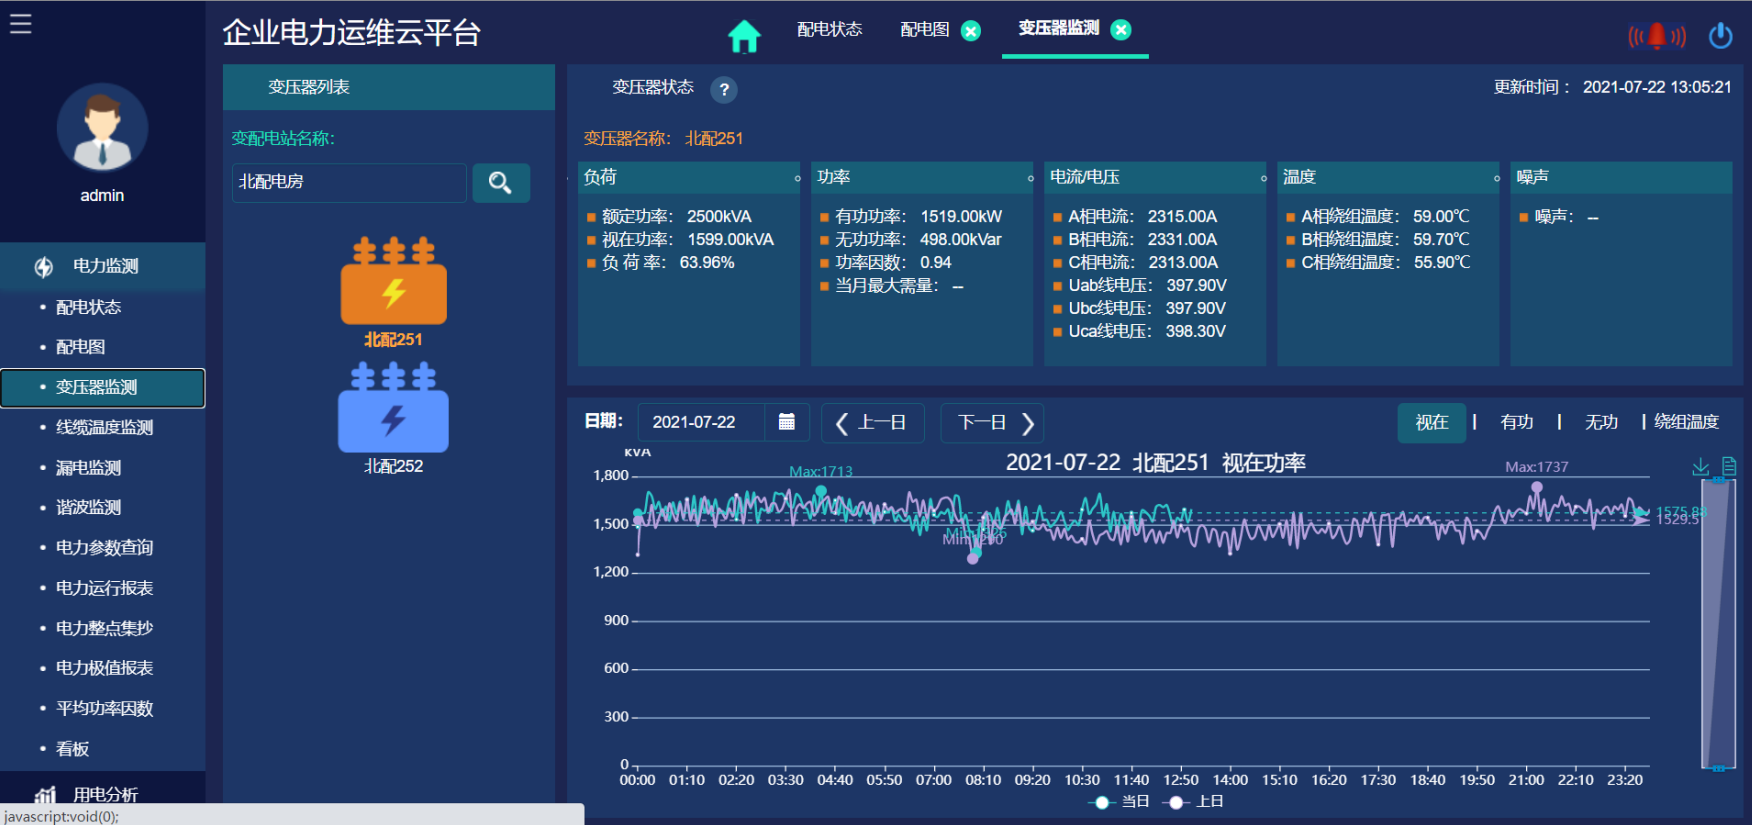Select the 视在 chart button
Image resolution: width=1752 pixels, height=825 pixels.
(x=1432, y=423)
